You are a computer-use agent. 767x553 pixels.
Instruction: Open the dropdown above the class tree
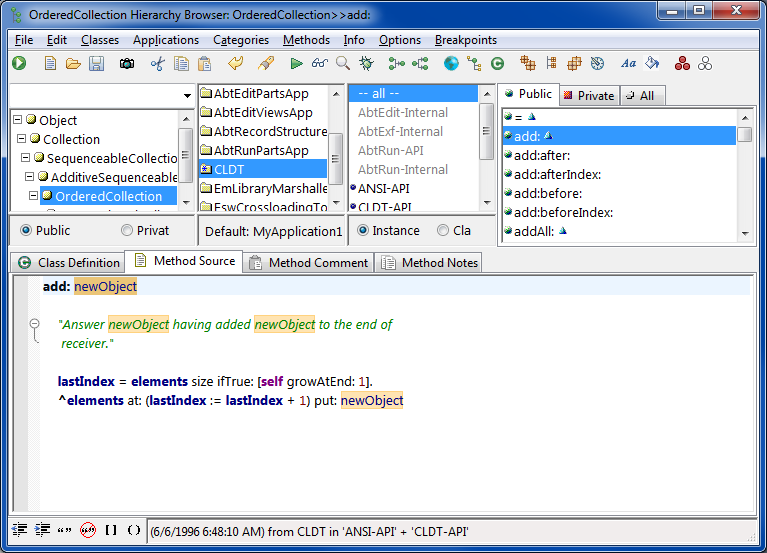click(188, 95)
